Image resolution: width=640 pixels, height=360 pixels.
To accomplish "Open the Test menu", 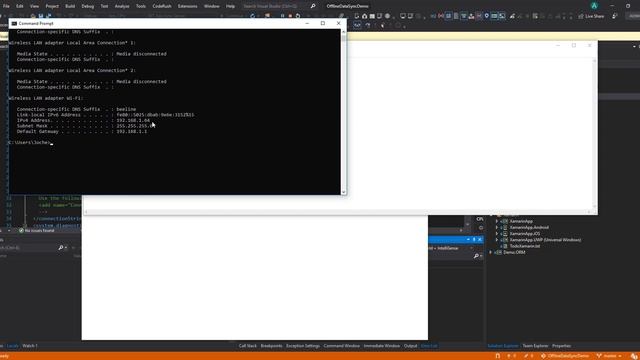I will (x=104, y=6).
